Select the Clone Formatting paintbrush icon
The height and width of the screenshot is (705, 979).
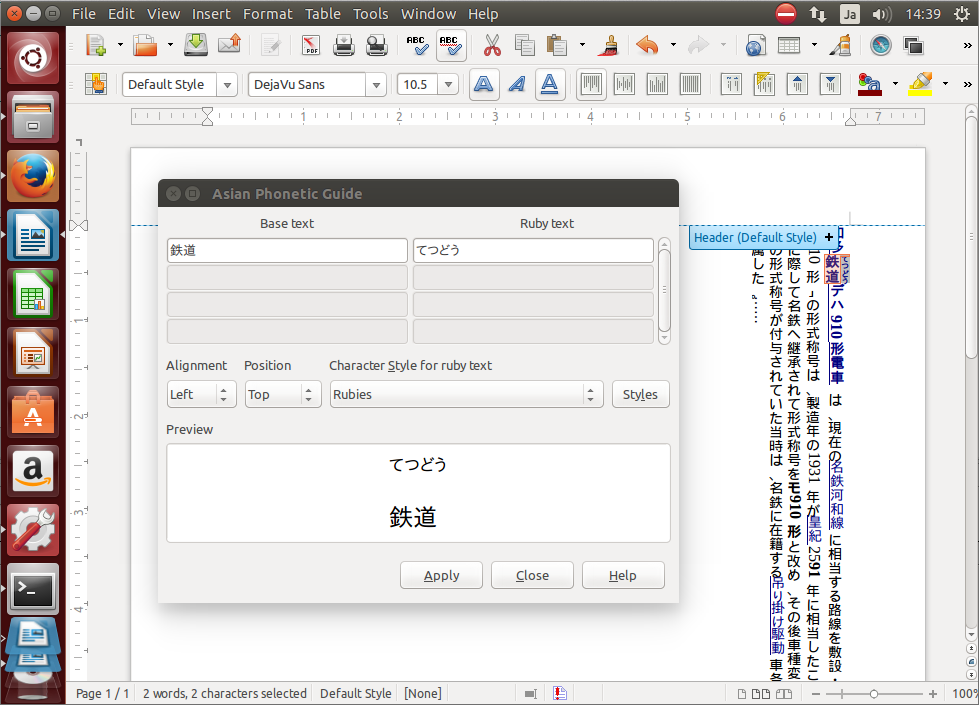606,45
